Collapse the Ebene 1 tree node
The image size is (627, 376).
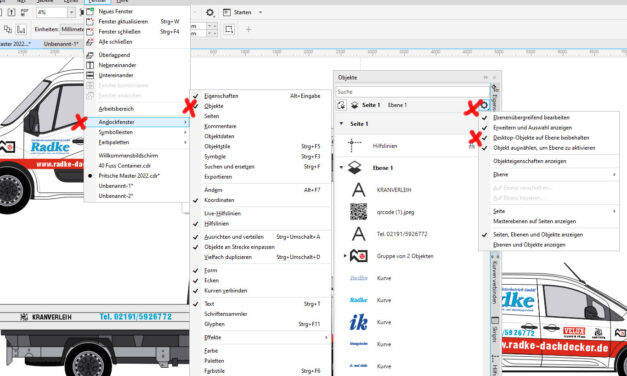click(x=341, y=168)
